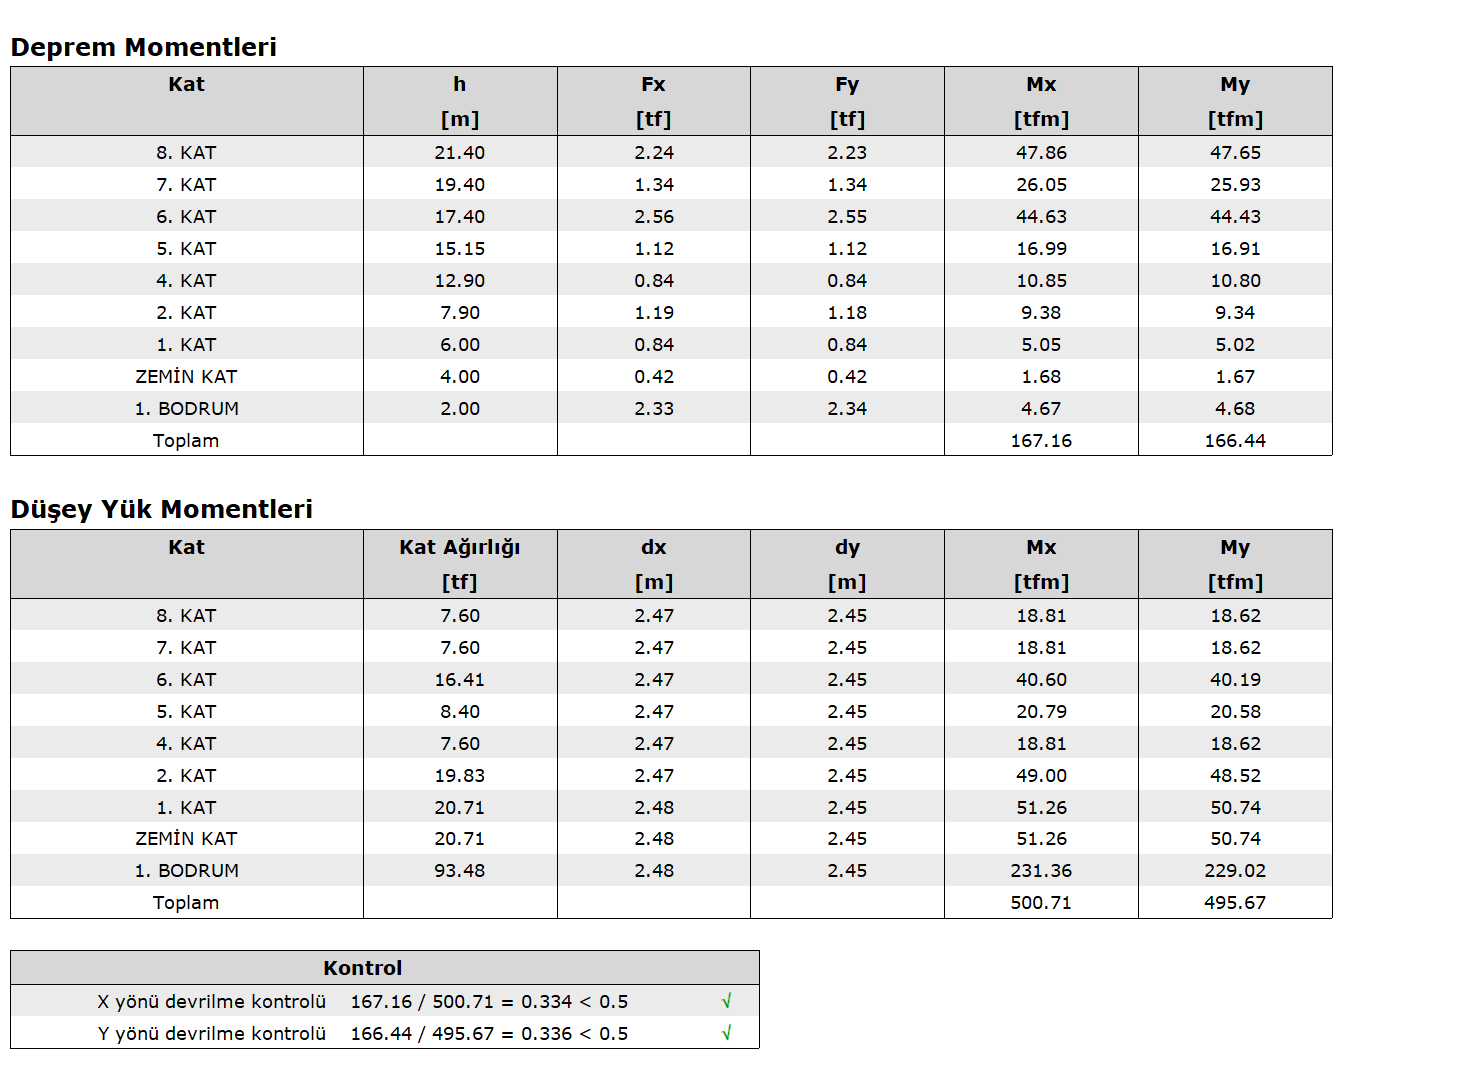Viewport: 1478px width, 1081px height.
Task: Select Y yönü devrilme kontrolü label
Action: [x=212, y=1033]
